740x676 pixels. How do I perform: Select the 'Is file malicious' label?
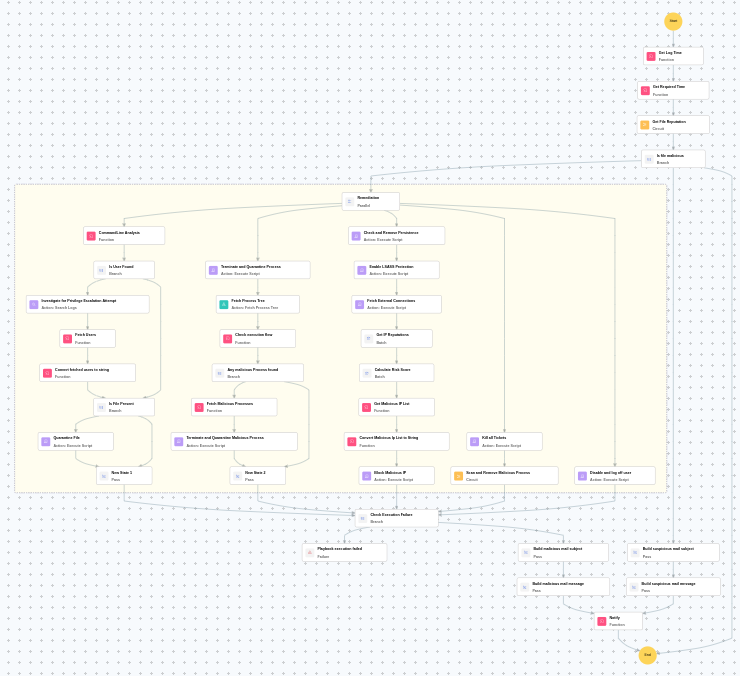(x=670, y=156)
